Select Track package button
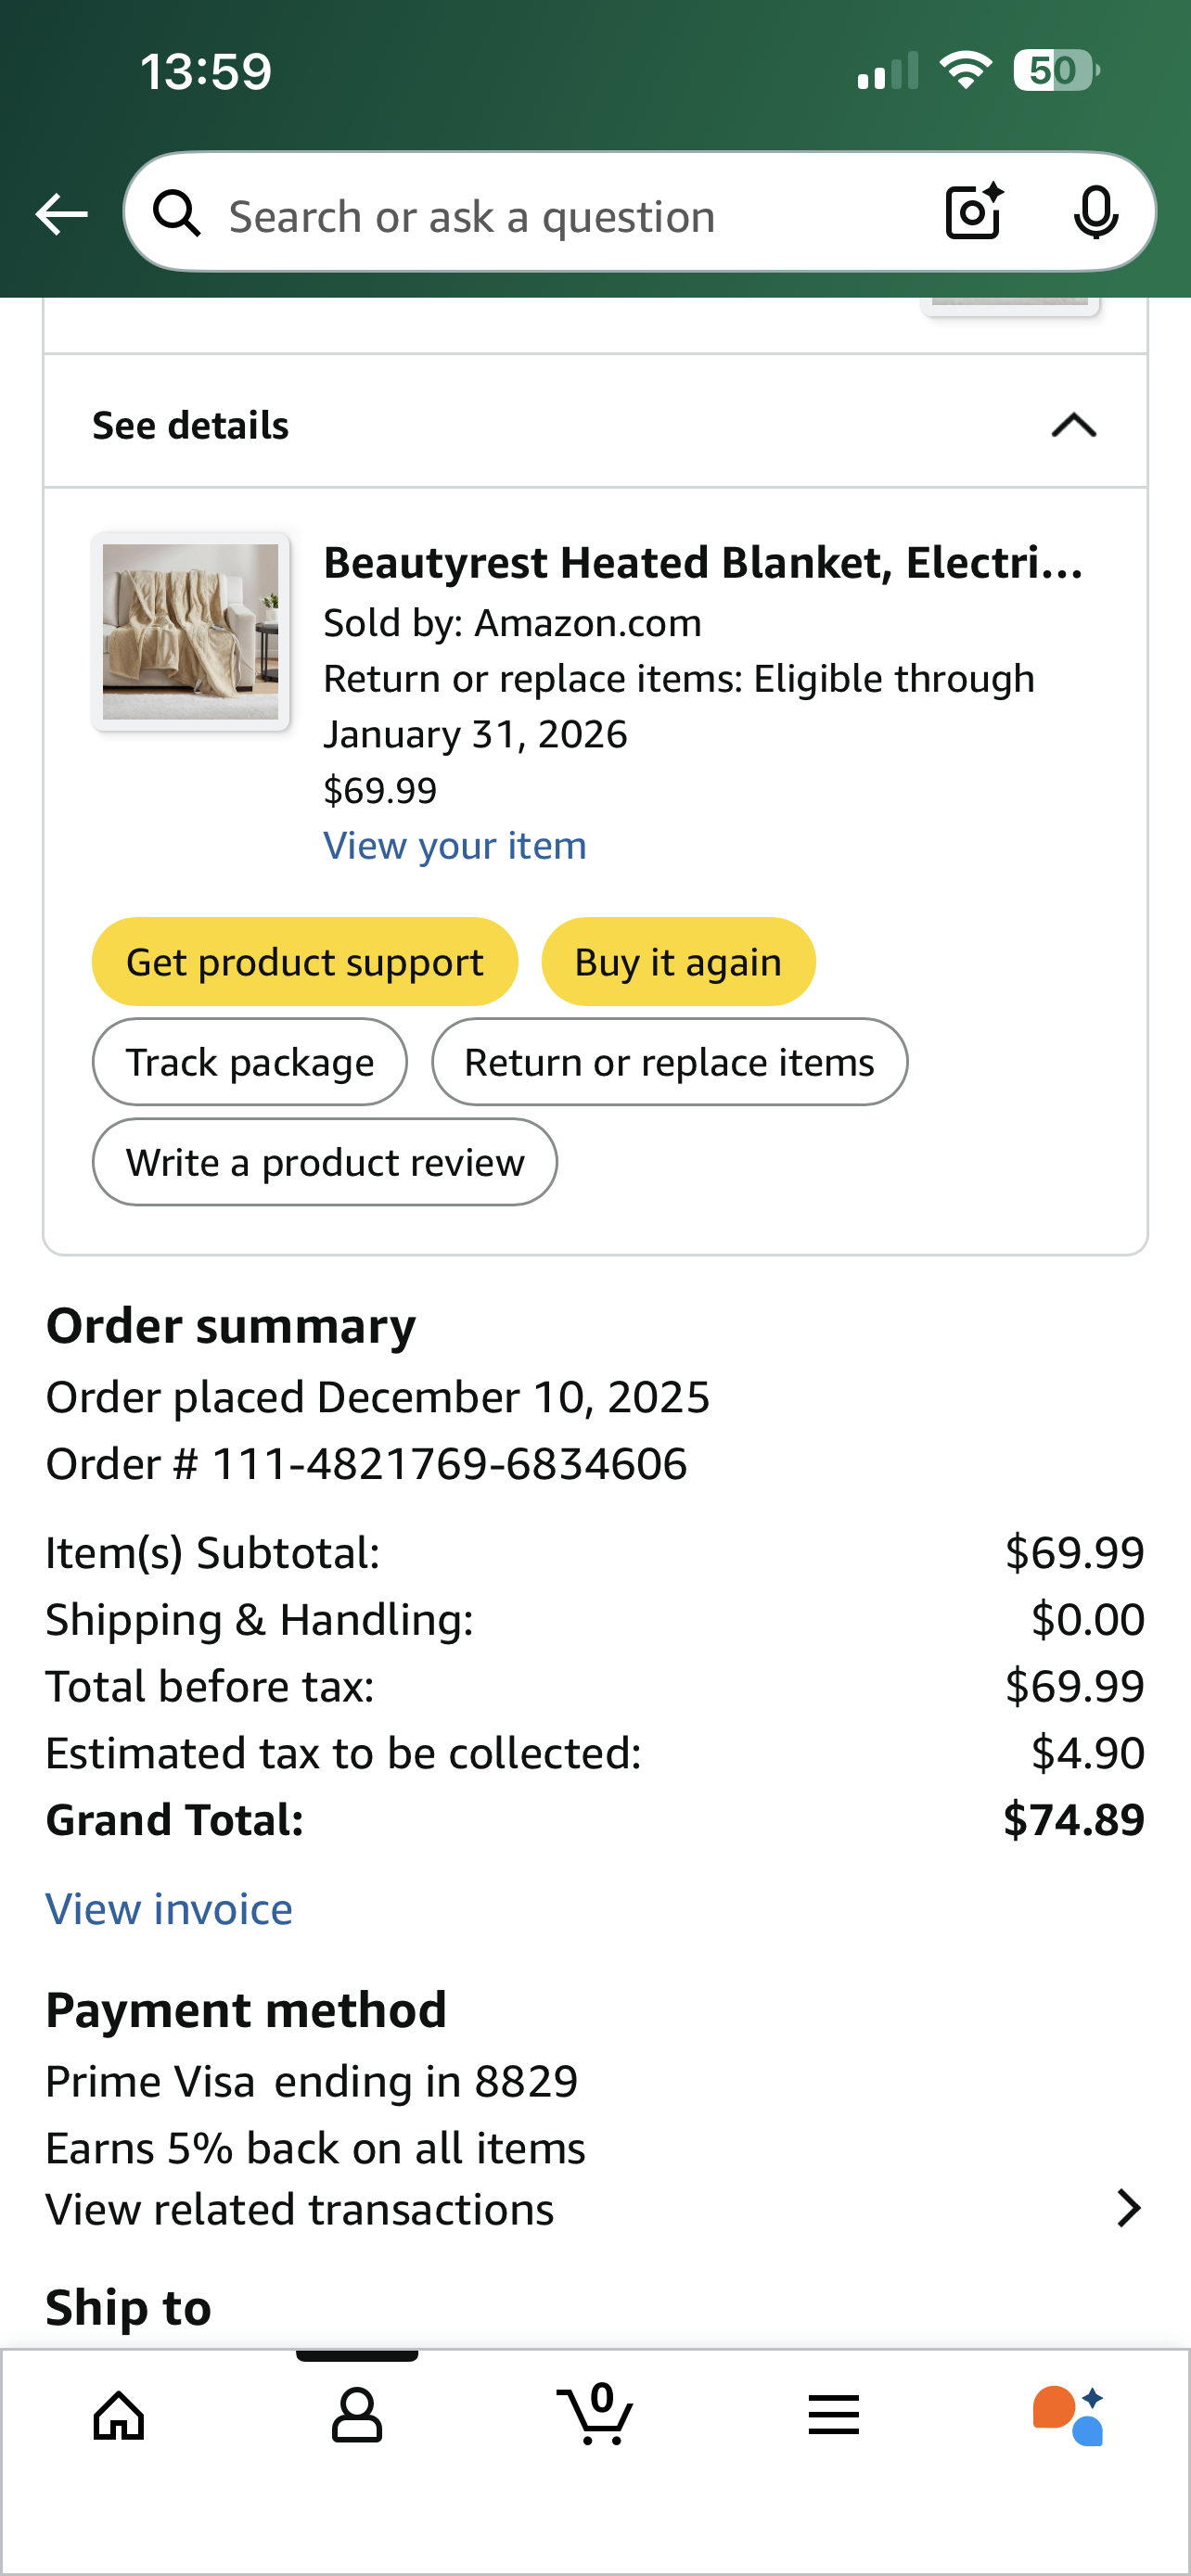This screenshot has width=1191, height=2576. point(250,1062)
